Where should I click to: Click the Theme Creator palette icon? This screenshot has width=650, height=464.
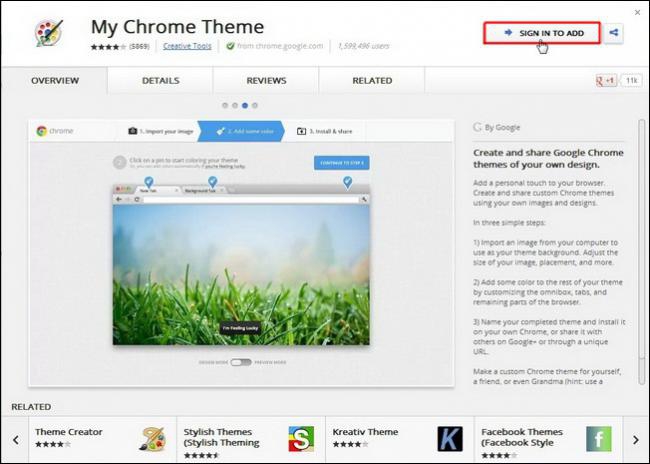[153, 439]
